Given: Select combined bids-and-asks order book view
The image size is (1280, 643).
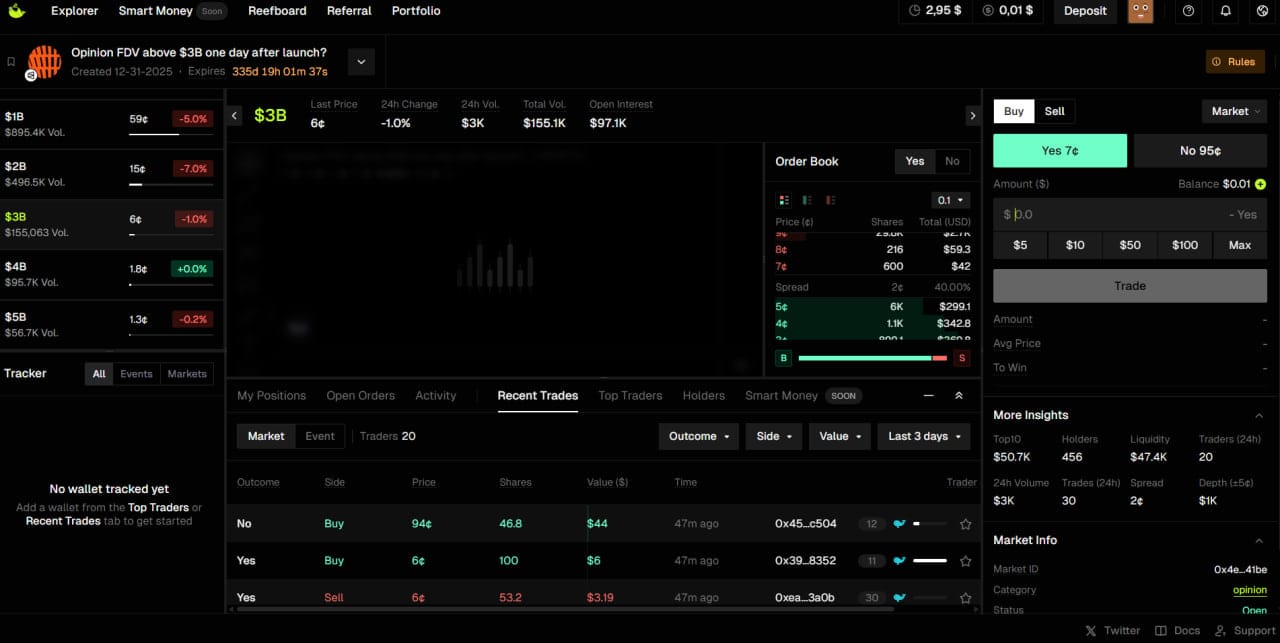Looking at the screenshot, I should pos(783,200).
